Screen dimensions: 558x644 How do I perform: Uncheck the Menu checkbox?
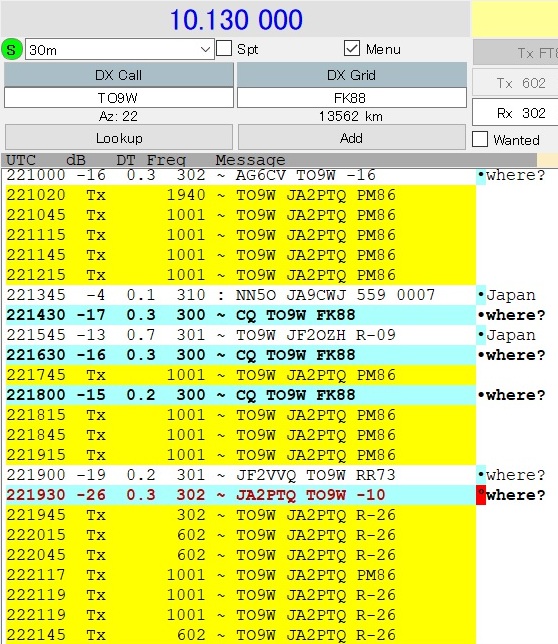coord(352,48)
